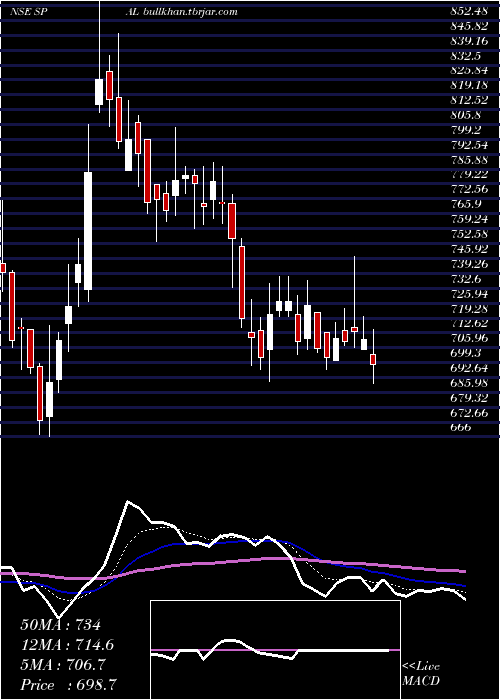Click the 759.24 price axis label

(468, 219)
